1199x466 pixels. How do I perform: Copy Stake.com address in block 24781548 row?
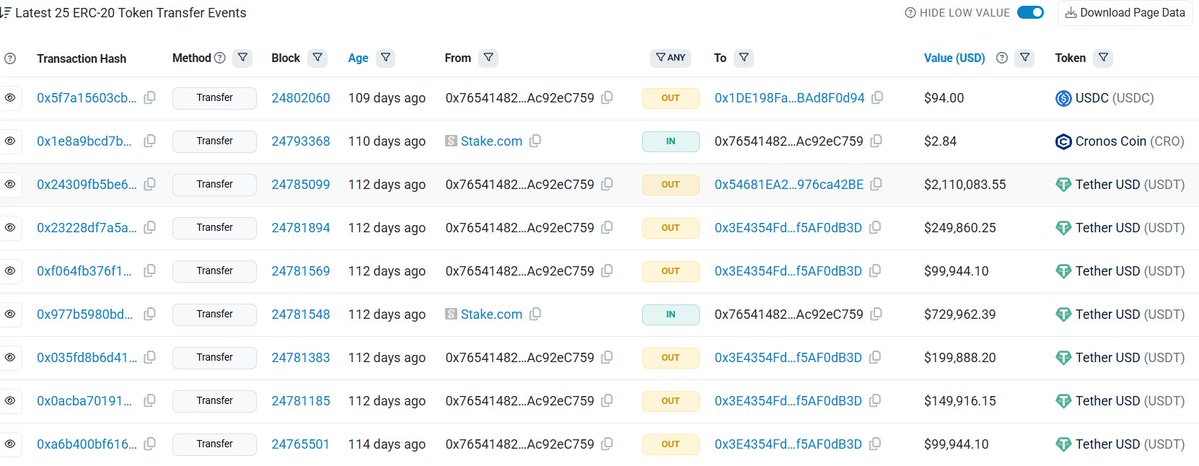pos(535,314)
